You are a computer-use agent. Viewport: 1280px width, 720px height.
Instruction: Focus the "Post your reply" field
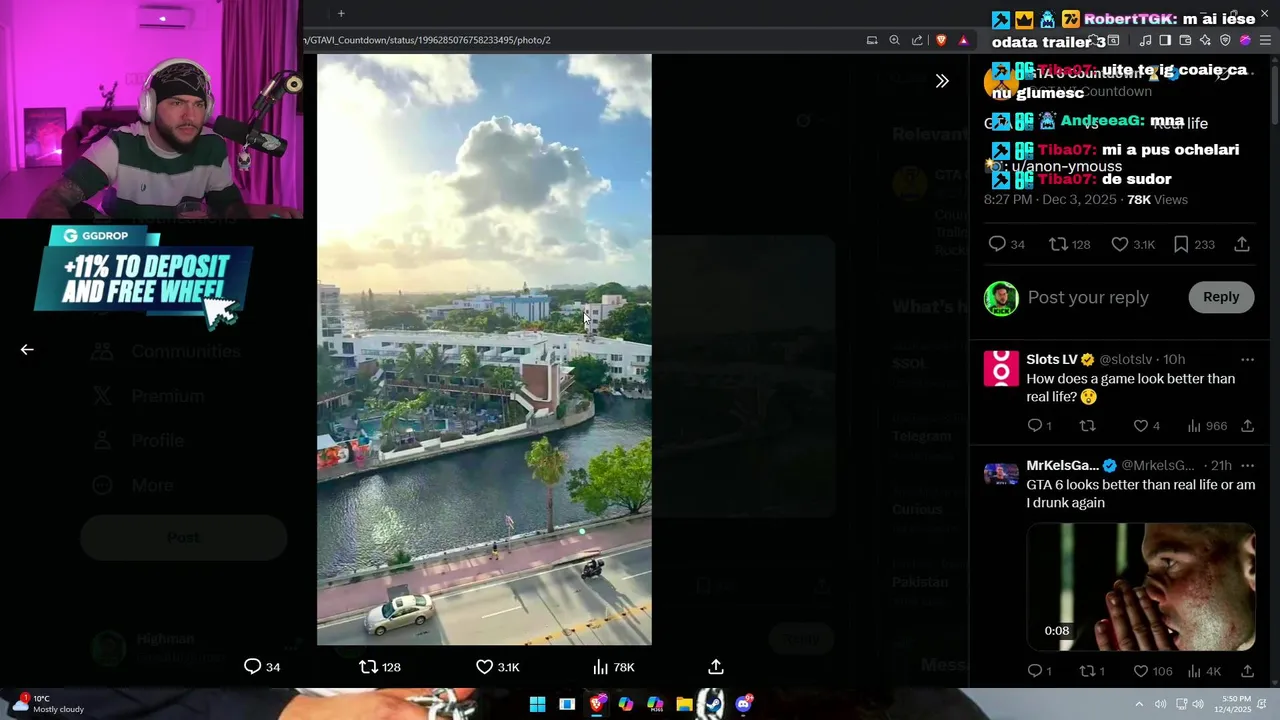coord(1088,297)
